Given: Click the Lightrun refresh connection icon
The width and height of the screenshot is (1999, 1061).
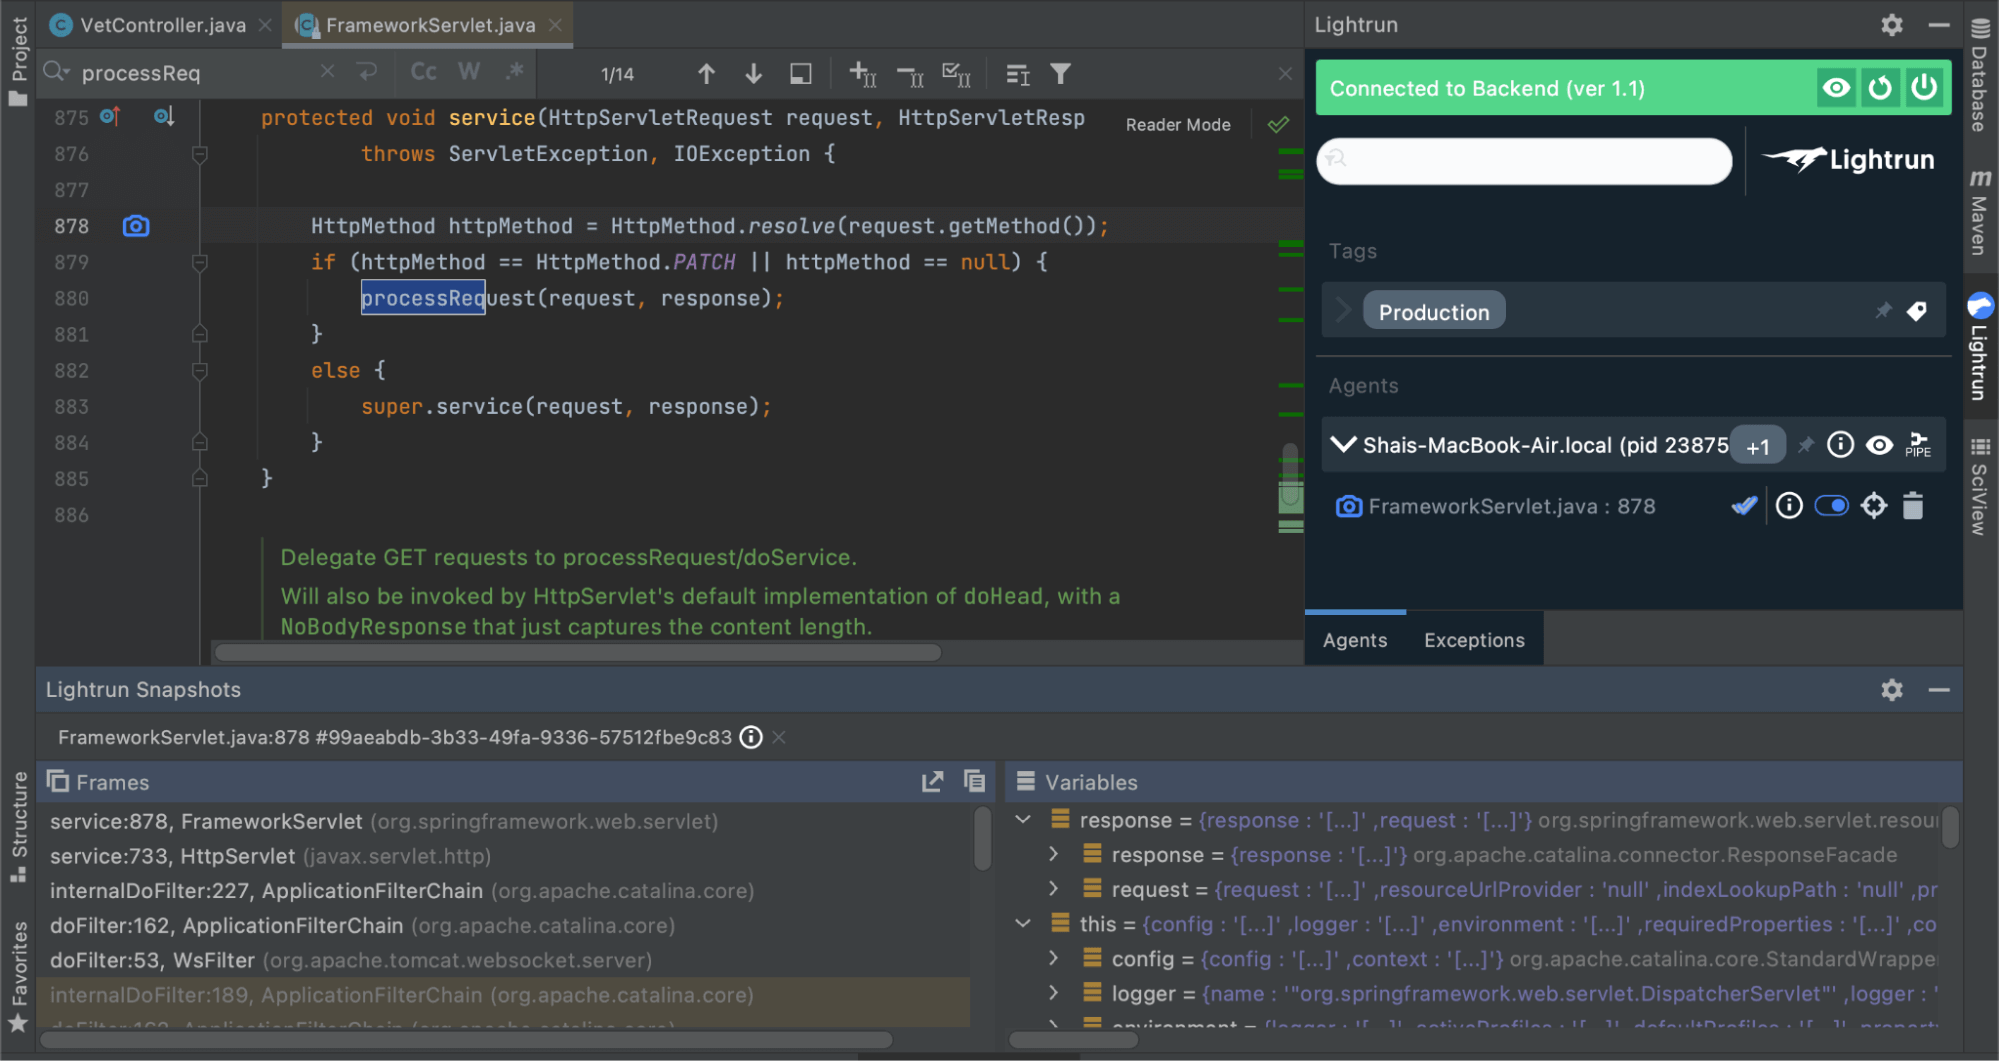Looking at the screenshot, I should click(1880, 88).
